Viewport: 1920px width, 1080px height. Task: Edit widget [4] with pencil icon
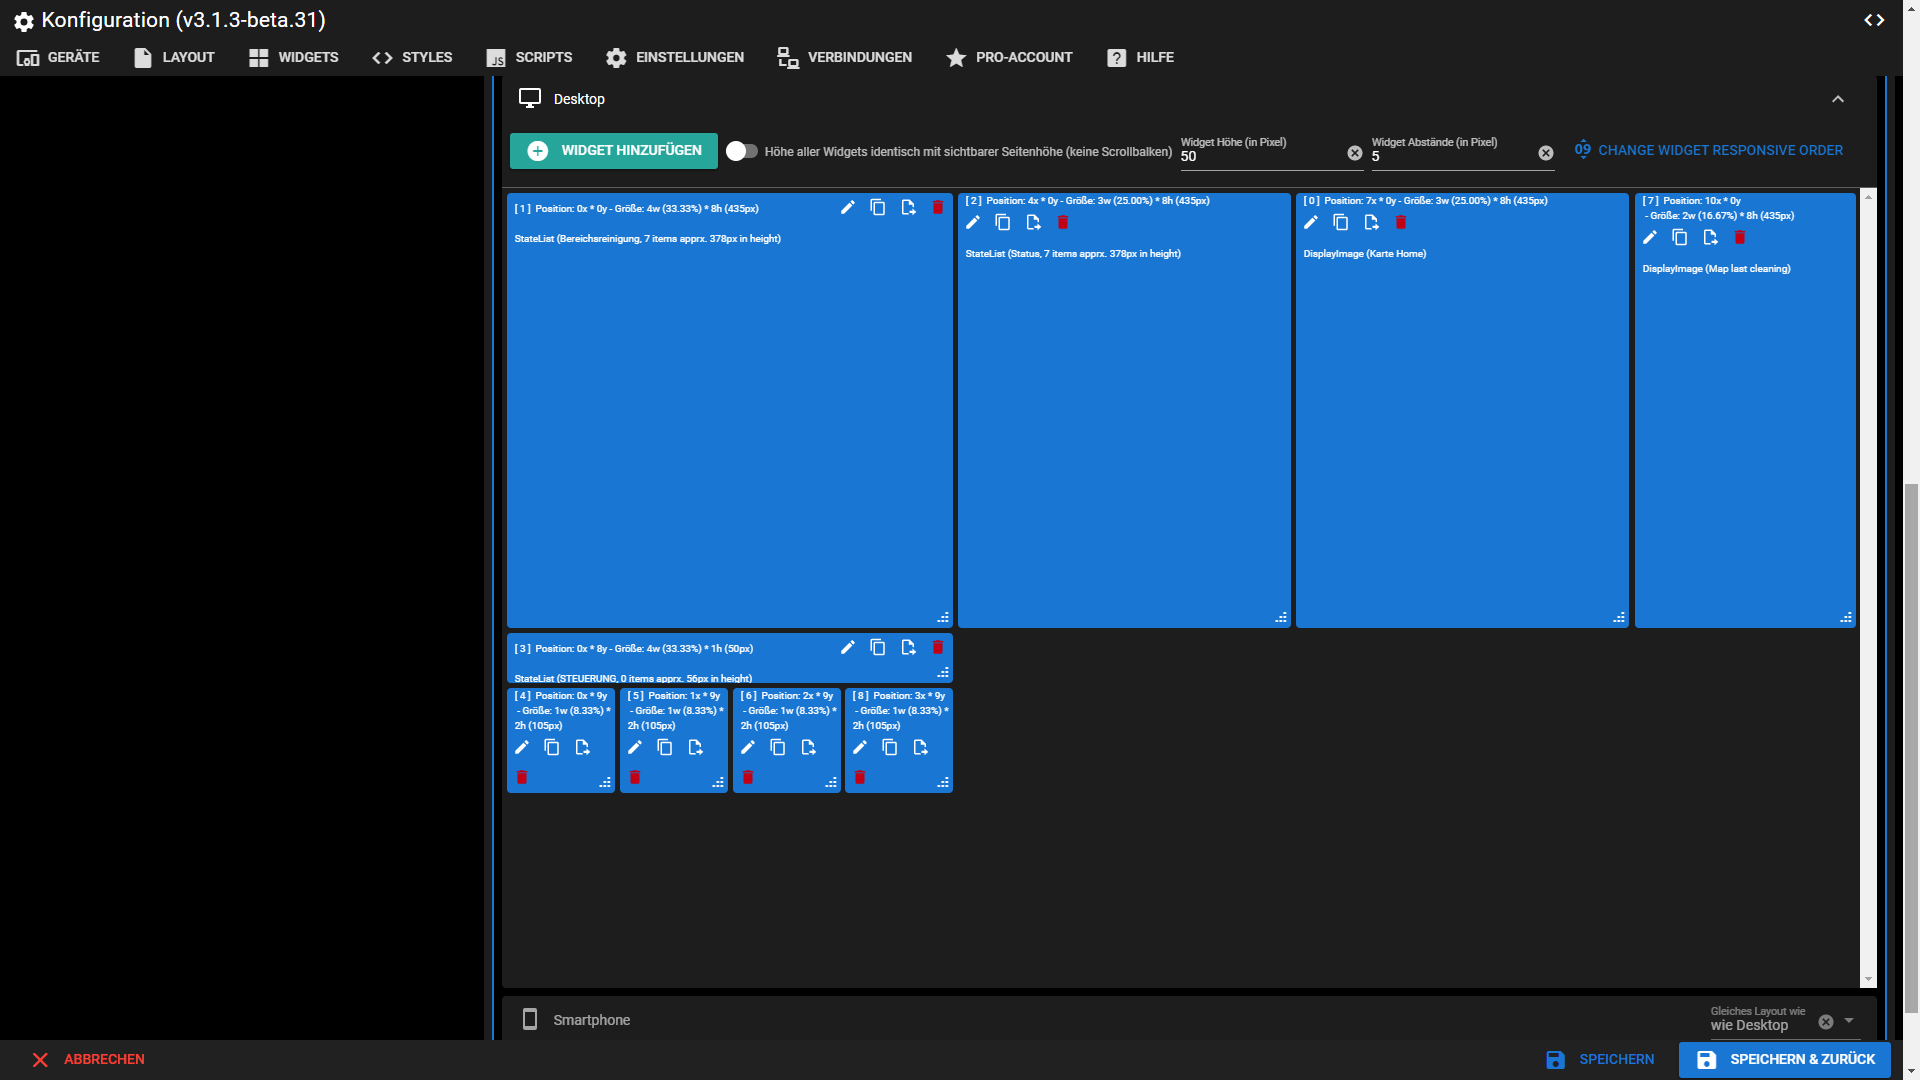521,748
